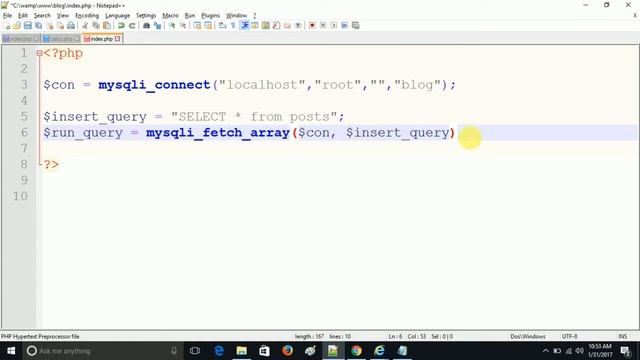Open the Encoding menu

tap(87, 16)
